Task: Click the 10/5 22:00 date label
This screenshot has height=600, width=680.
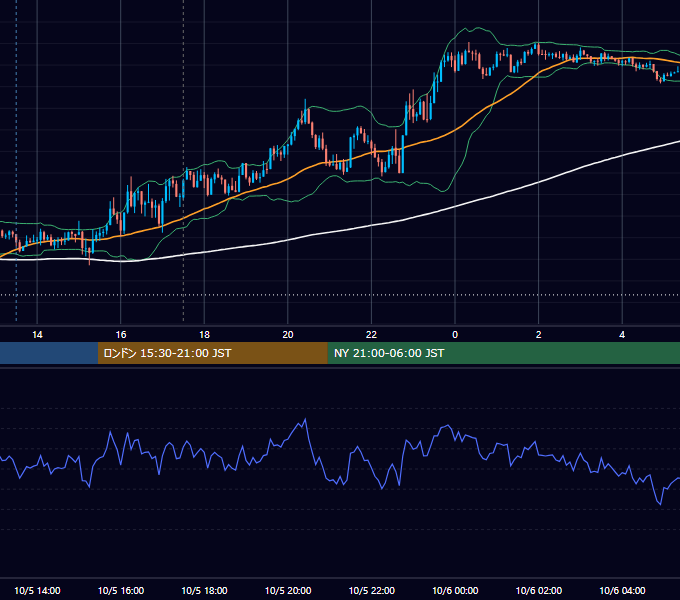Action: pyautogui.click(x=372, y=590)
